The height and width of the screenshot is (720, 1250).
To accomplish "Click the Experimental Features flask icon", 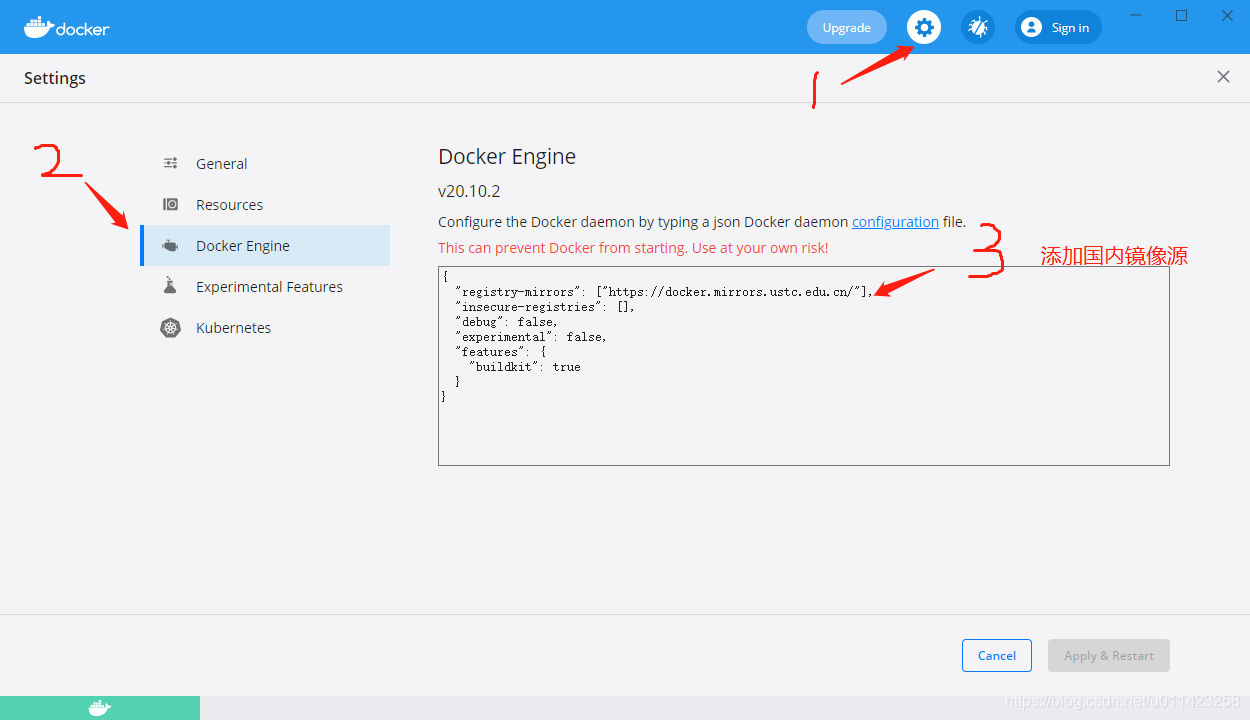I will (x=170, y=286).
